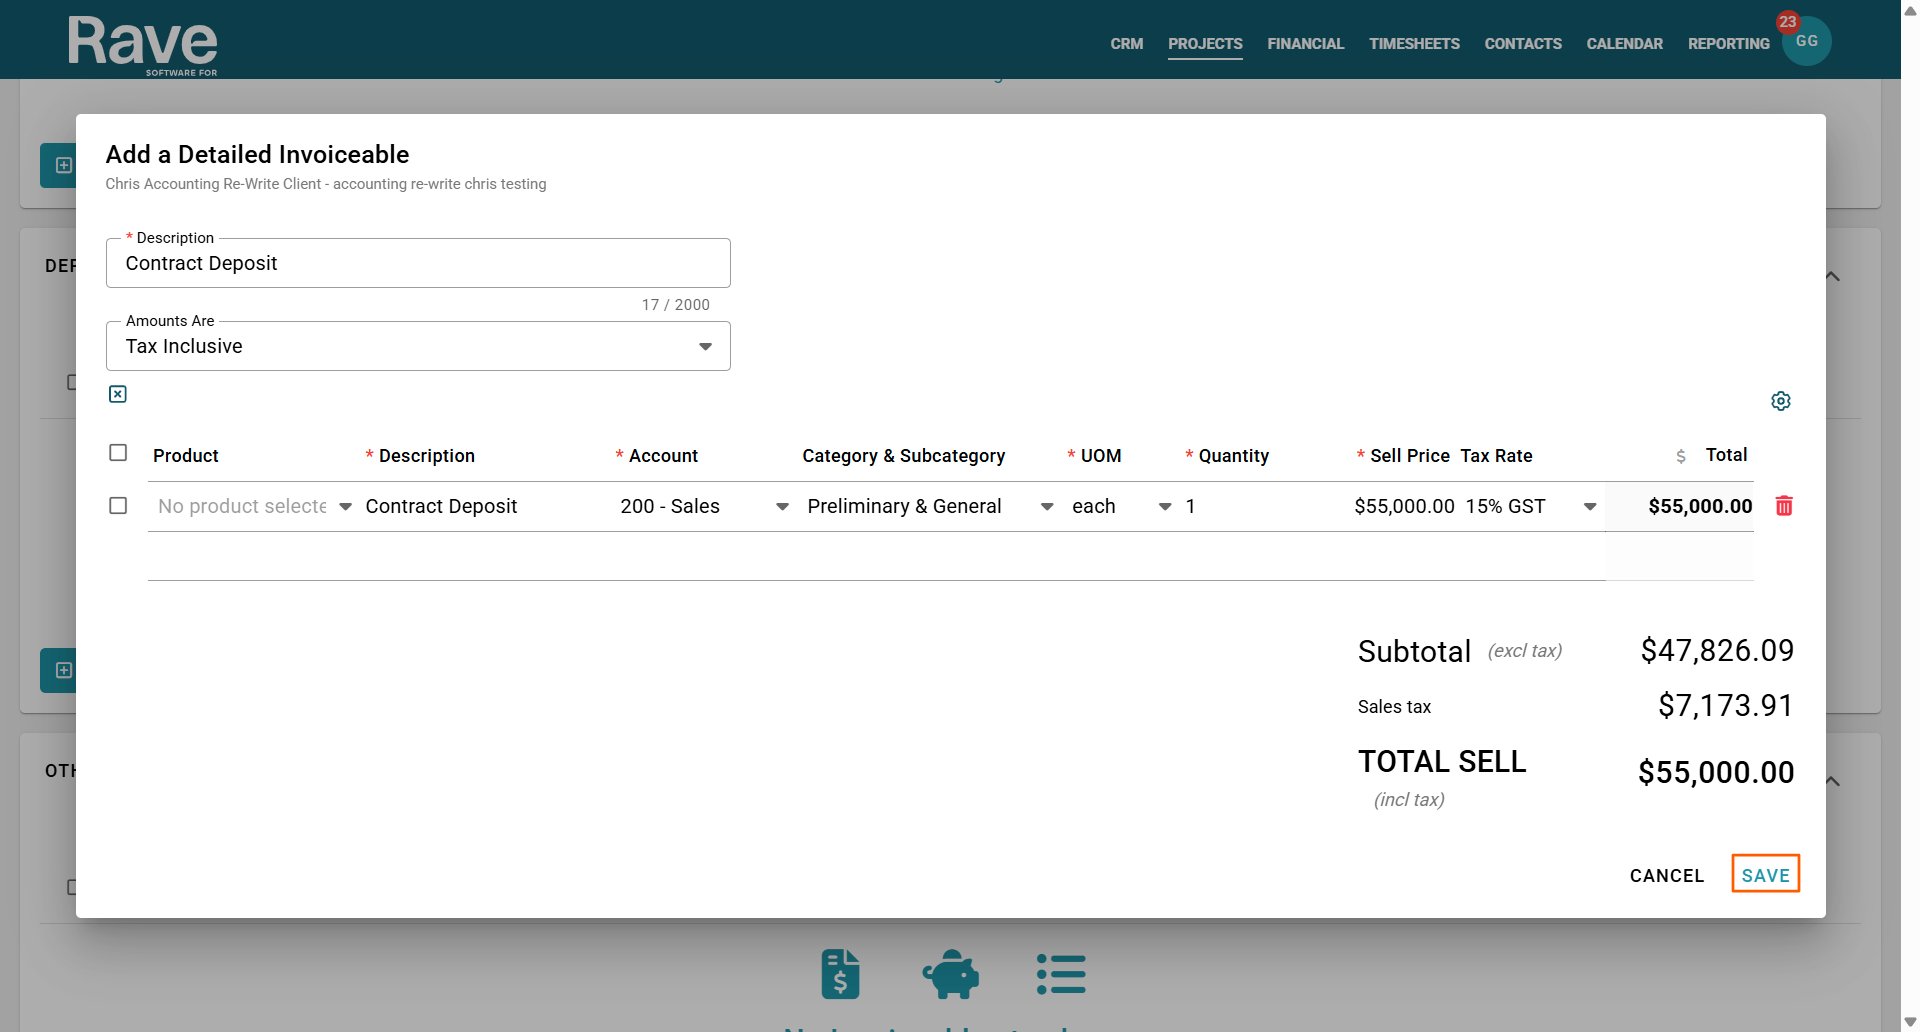Screen dimensions: 1920x1032
Task: Click the bulleted list icon
Action: 1061,974
